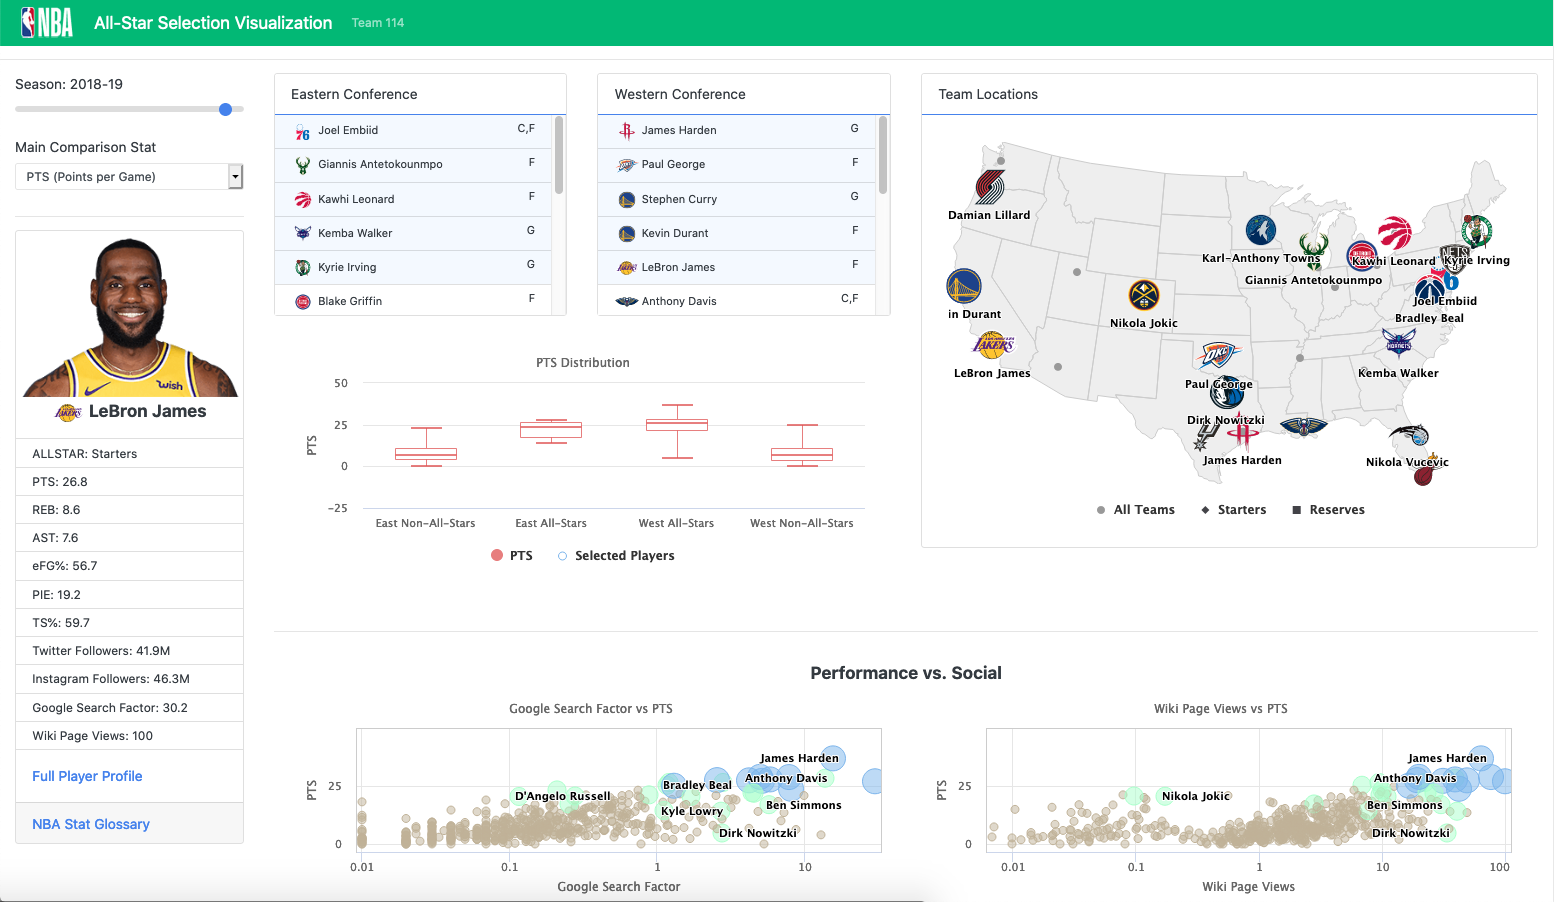Image resolution: width=1554 pixels, height=902 pixels.
Task: Click the Rockets icon beside James Harden
Action: click(627, 131)
